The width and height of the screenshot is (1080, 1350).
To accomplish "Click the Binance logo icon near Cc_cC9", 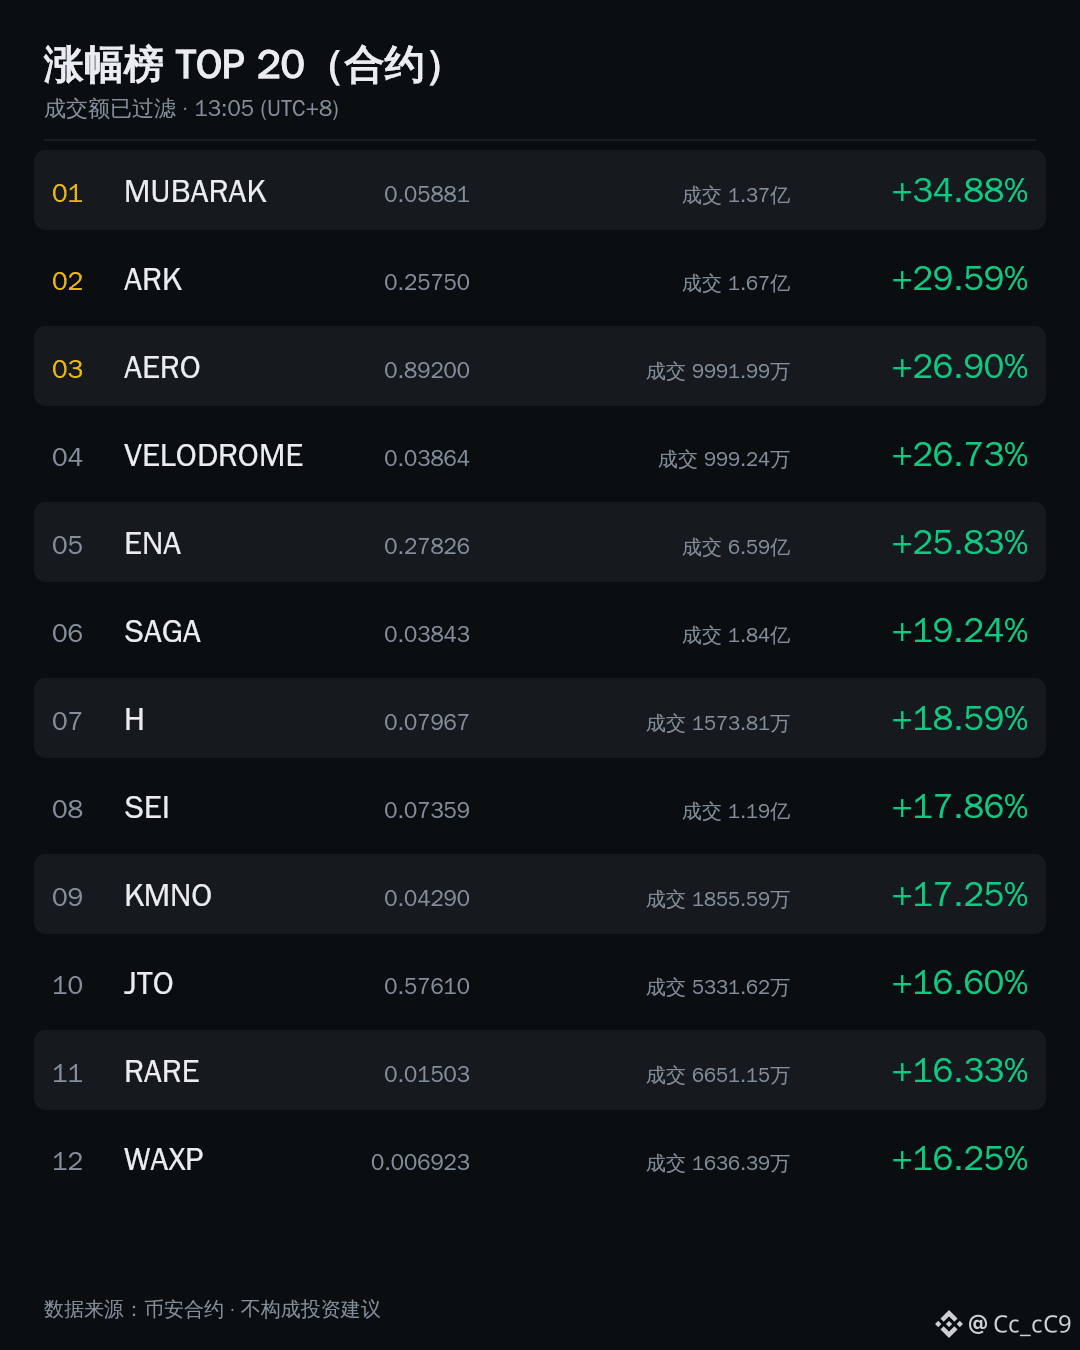I will 948,1324.
